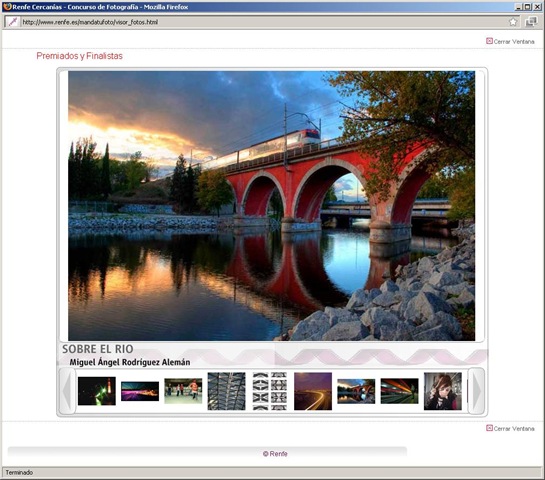Click the top 'Cerrar Ventana' link
The height and width of the screenshot is (480, 545).
point(514,41)
